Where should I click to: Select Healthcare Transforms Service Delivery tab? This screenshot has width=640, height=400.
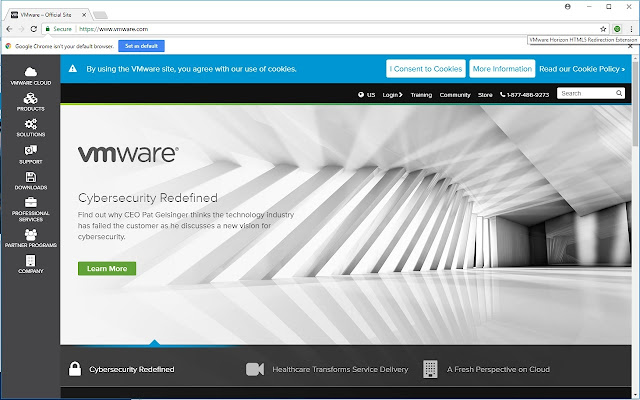click(327, 369)
